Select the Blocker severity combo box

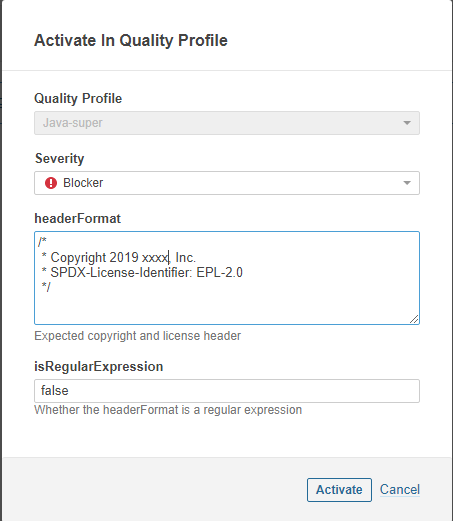227,183
